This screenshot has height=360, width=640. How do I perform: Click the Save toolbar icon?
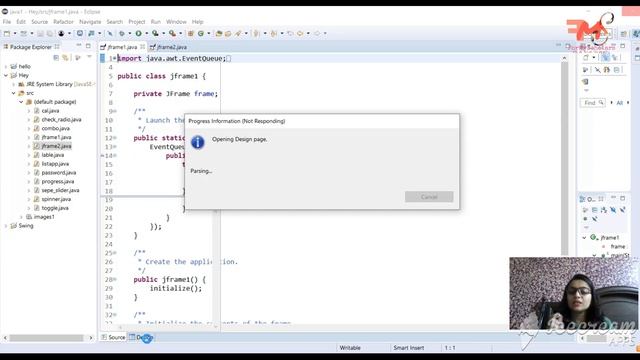tap(40, 33)
